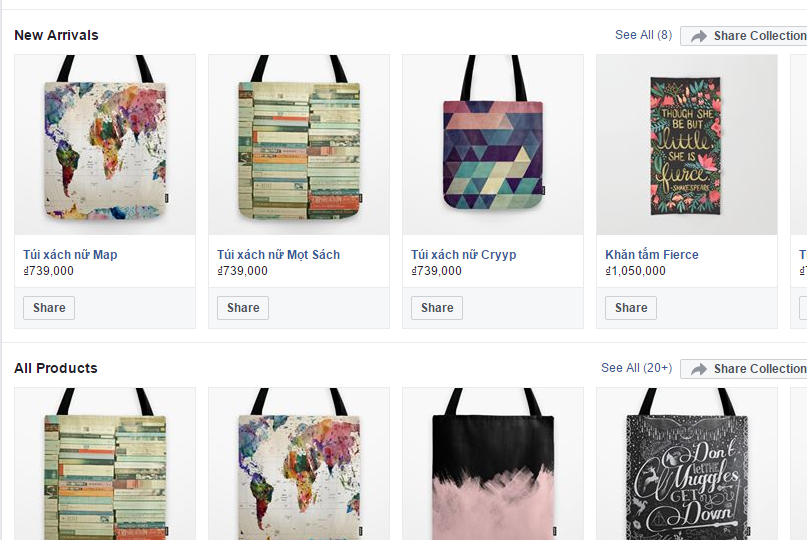This screenshot has height=540, width=807.
Task: Click share arrow icon beside New Arrivals
Action: (698, 36)
